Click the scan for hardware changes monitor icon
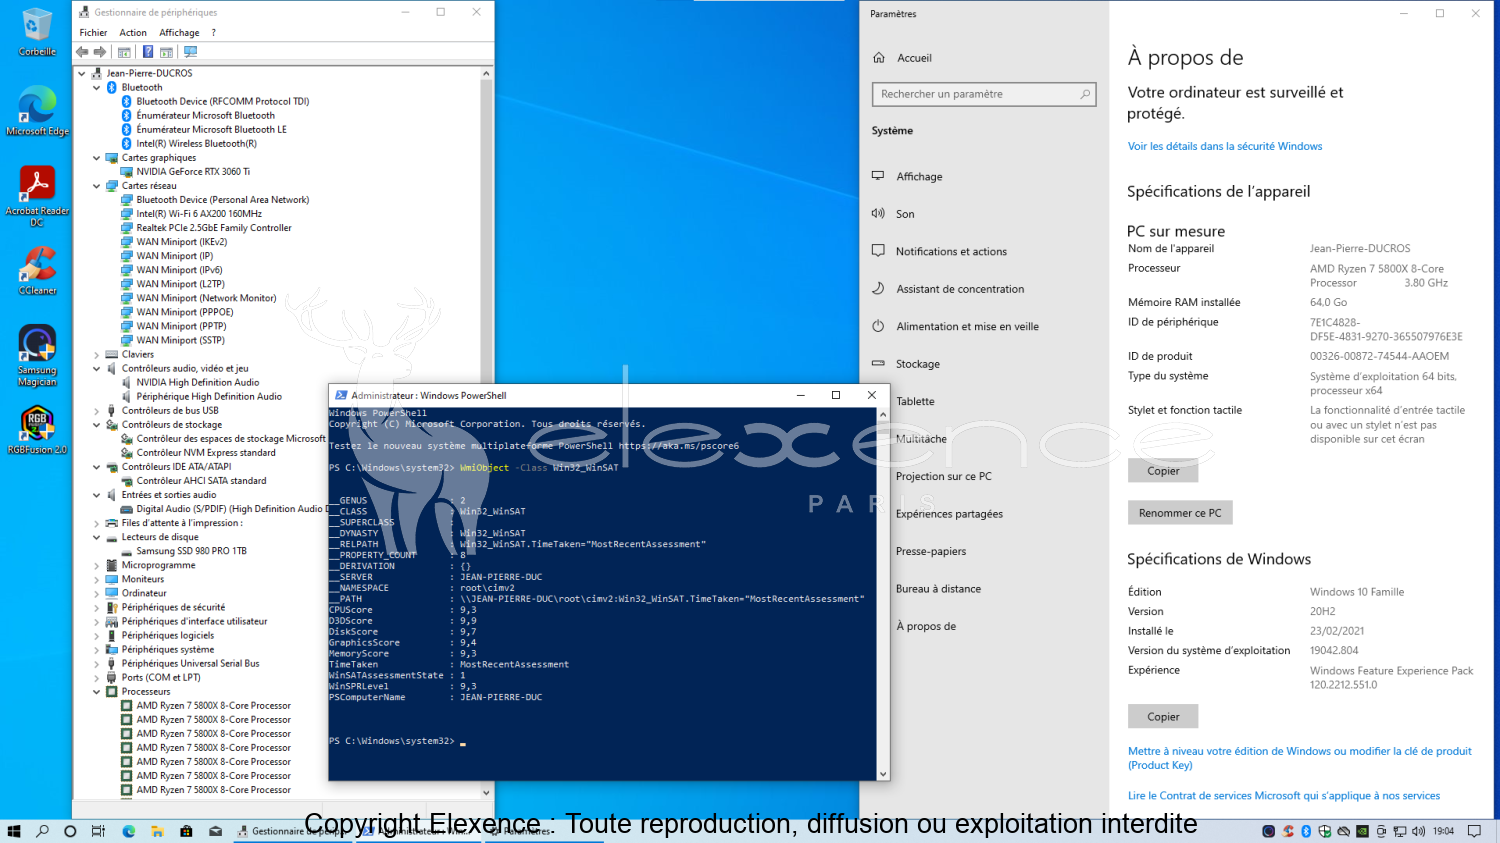 point(190,52)
